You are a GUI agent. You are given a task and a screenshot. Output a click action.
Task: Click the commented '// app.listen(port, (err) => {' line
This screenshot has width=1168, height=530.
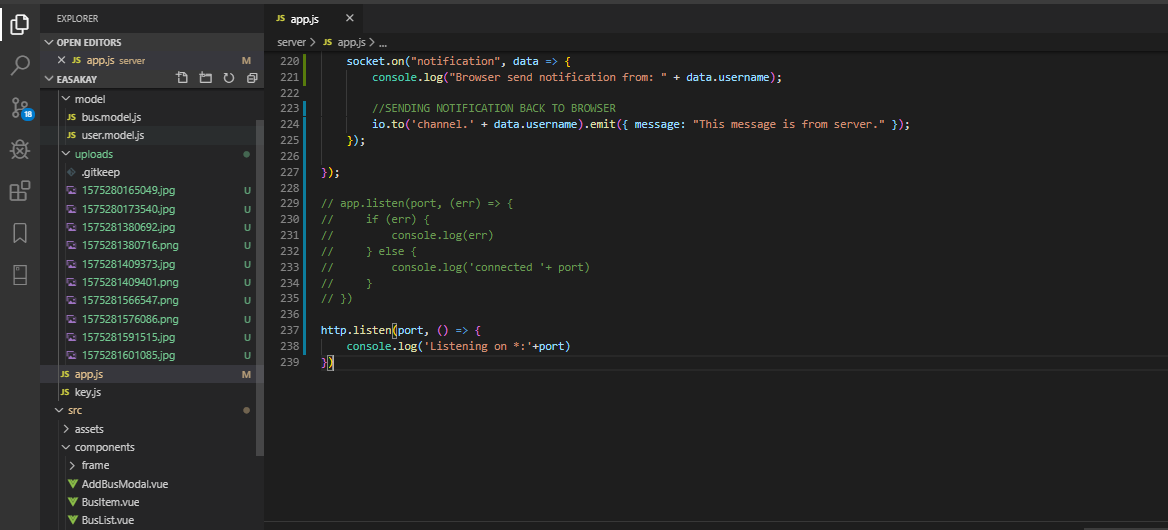pyautogui.click(x=417, y=203)
